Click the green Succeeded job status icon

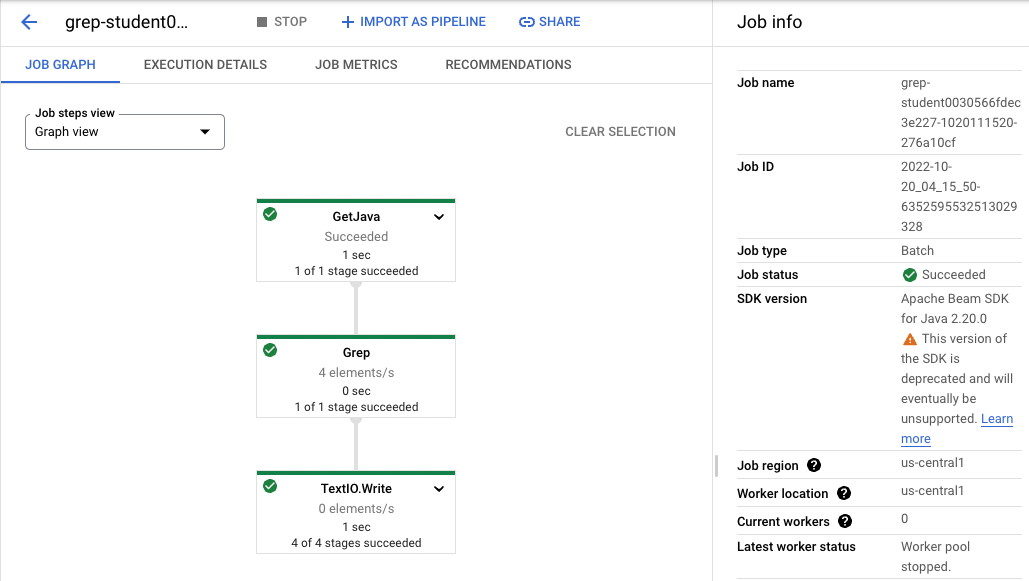[x=910, y=275]
